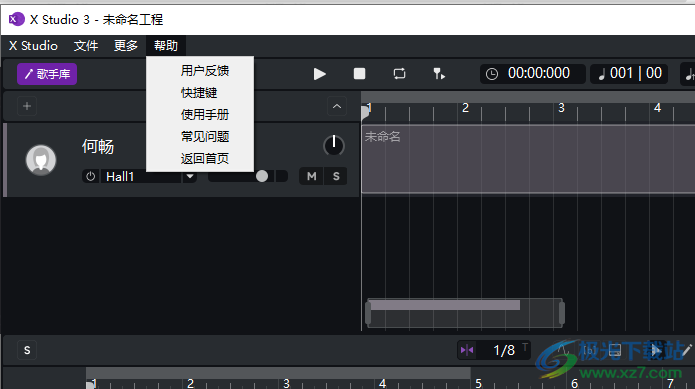Open the 歌手库 singer library
The image size is (695, 389).
(47, 74)
